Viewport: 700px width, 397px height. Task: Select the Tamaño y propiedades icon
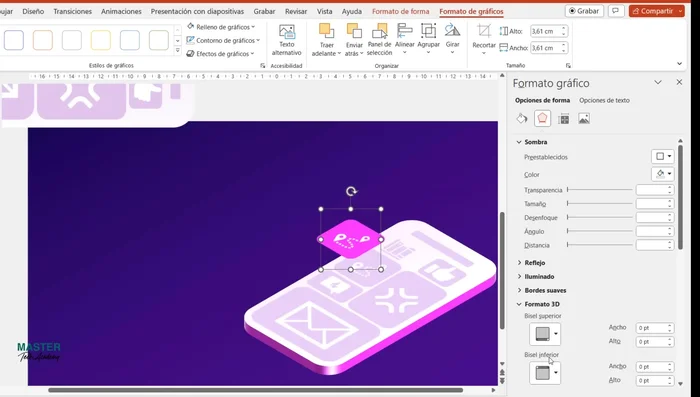coord(564,119)
